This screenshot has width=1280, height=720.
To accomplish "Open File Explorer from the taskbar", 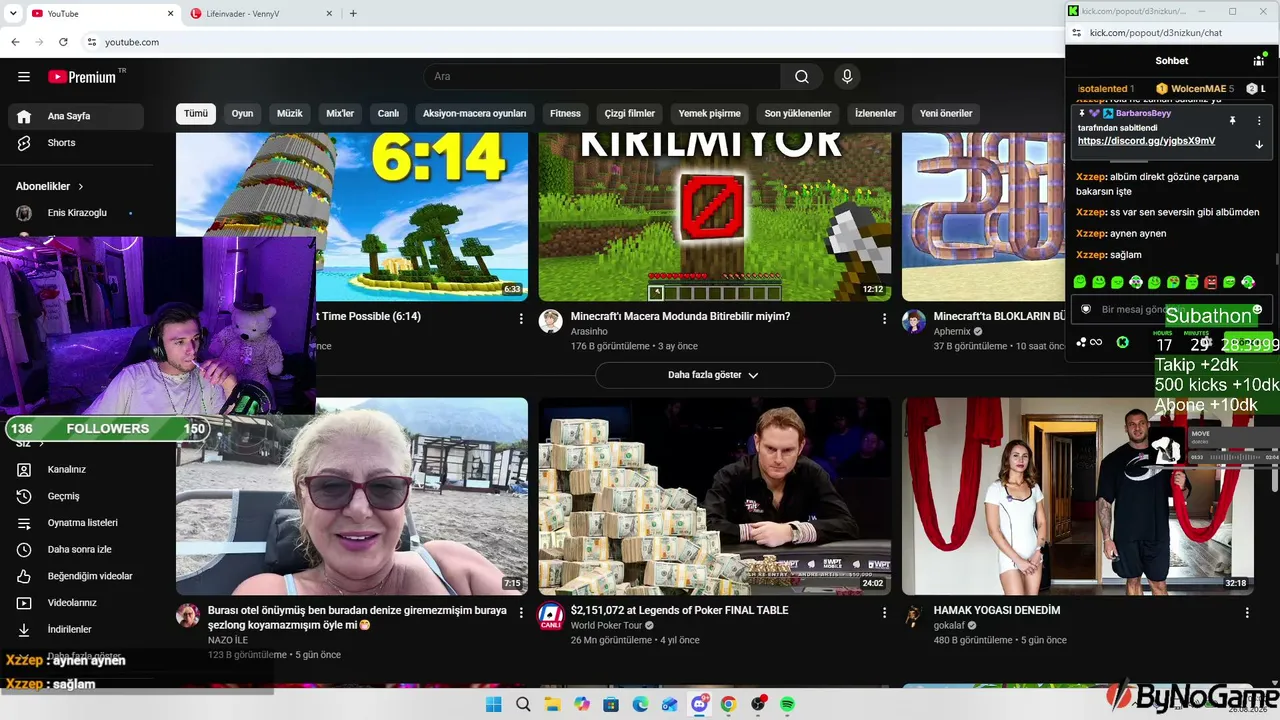I will click(552, 704).
